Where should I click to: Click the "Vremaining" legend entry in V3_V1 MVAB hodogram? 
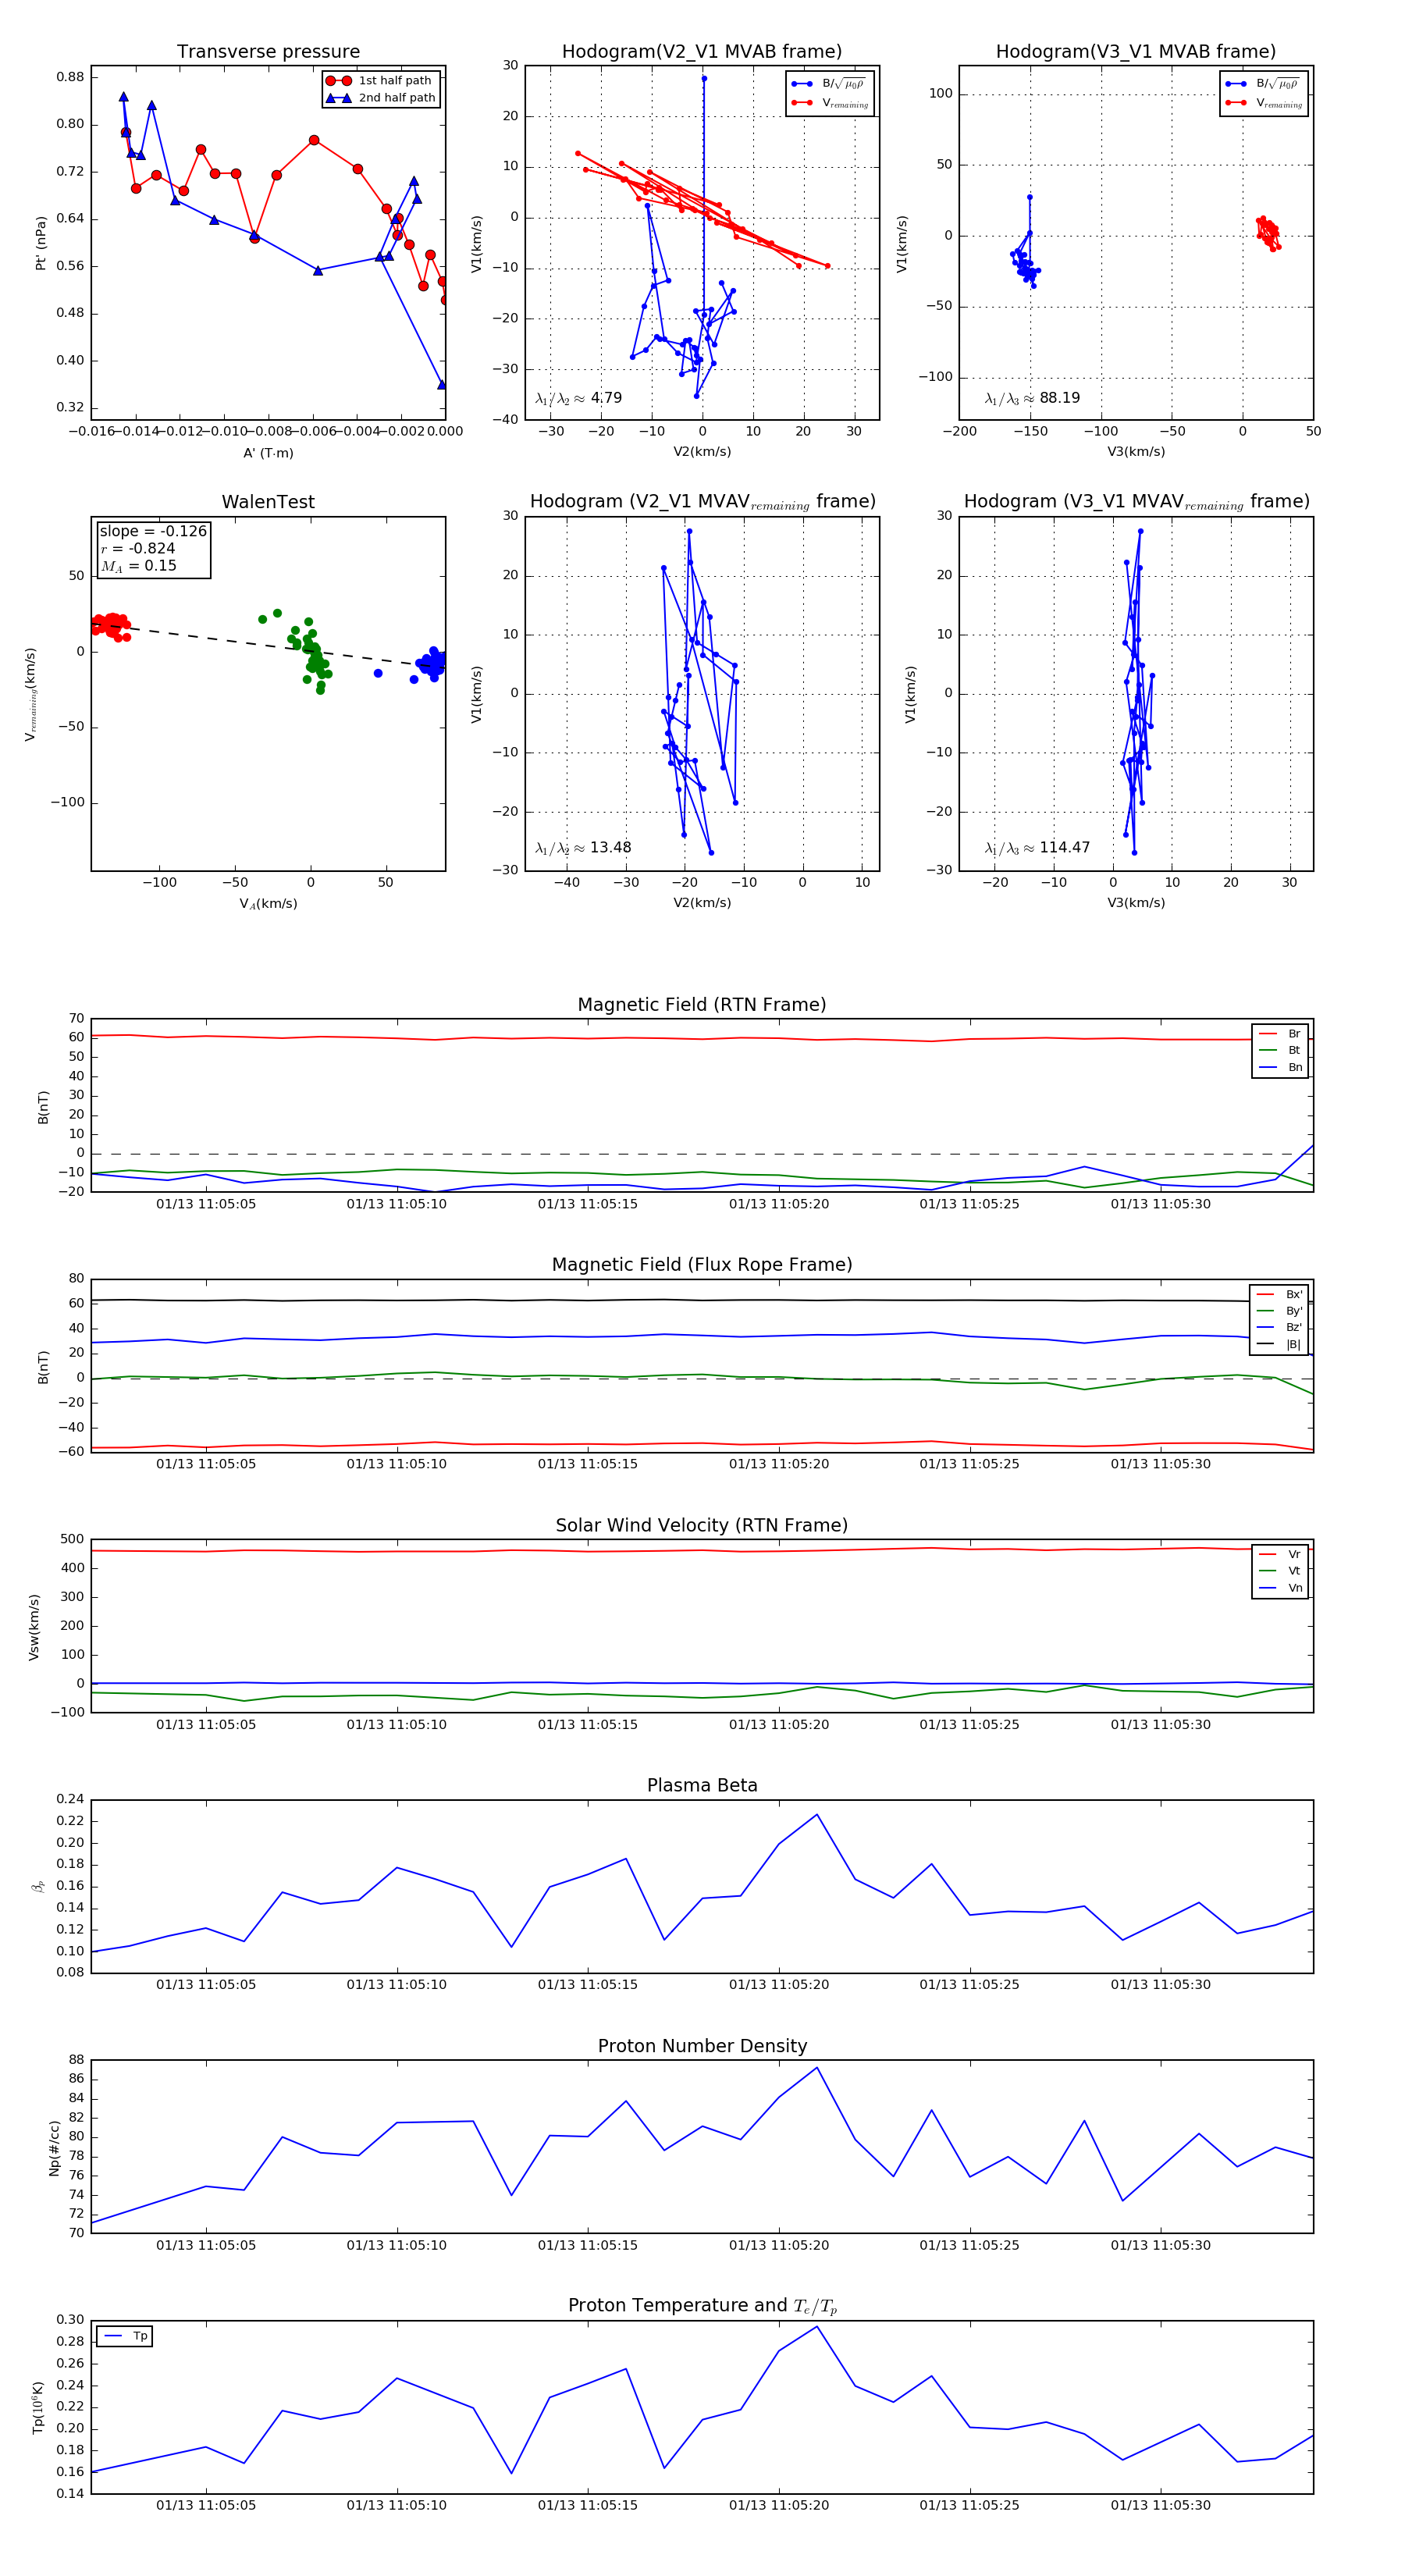click(x=1265, y=103)
